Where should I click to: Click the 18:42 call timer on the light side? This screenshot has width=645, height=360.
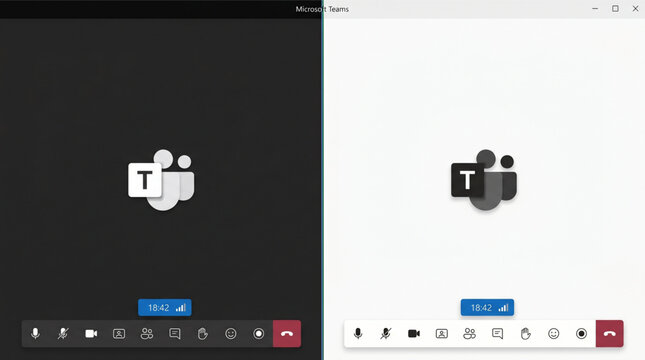[487, 307]
